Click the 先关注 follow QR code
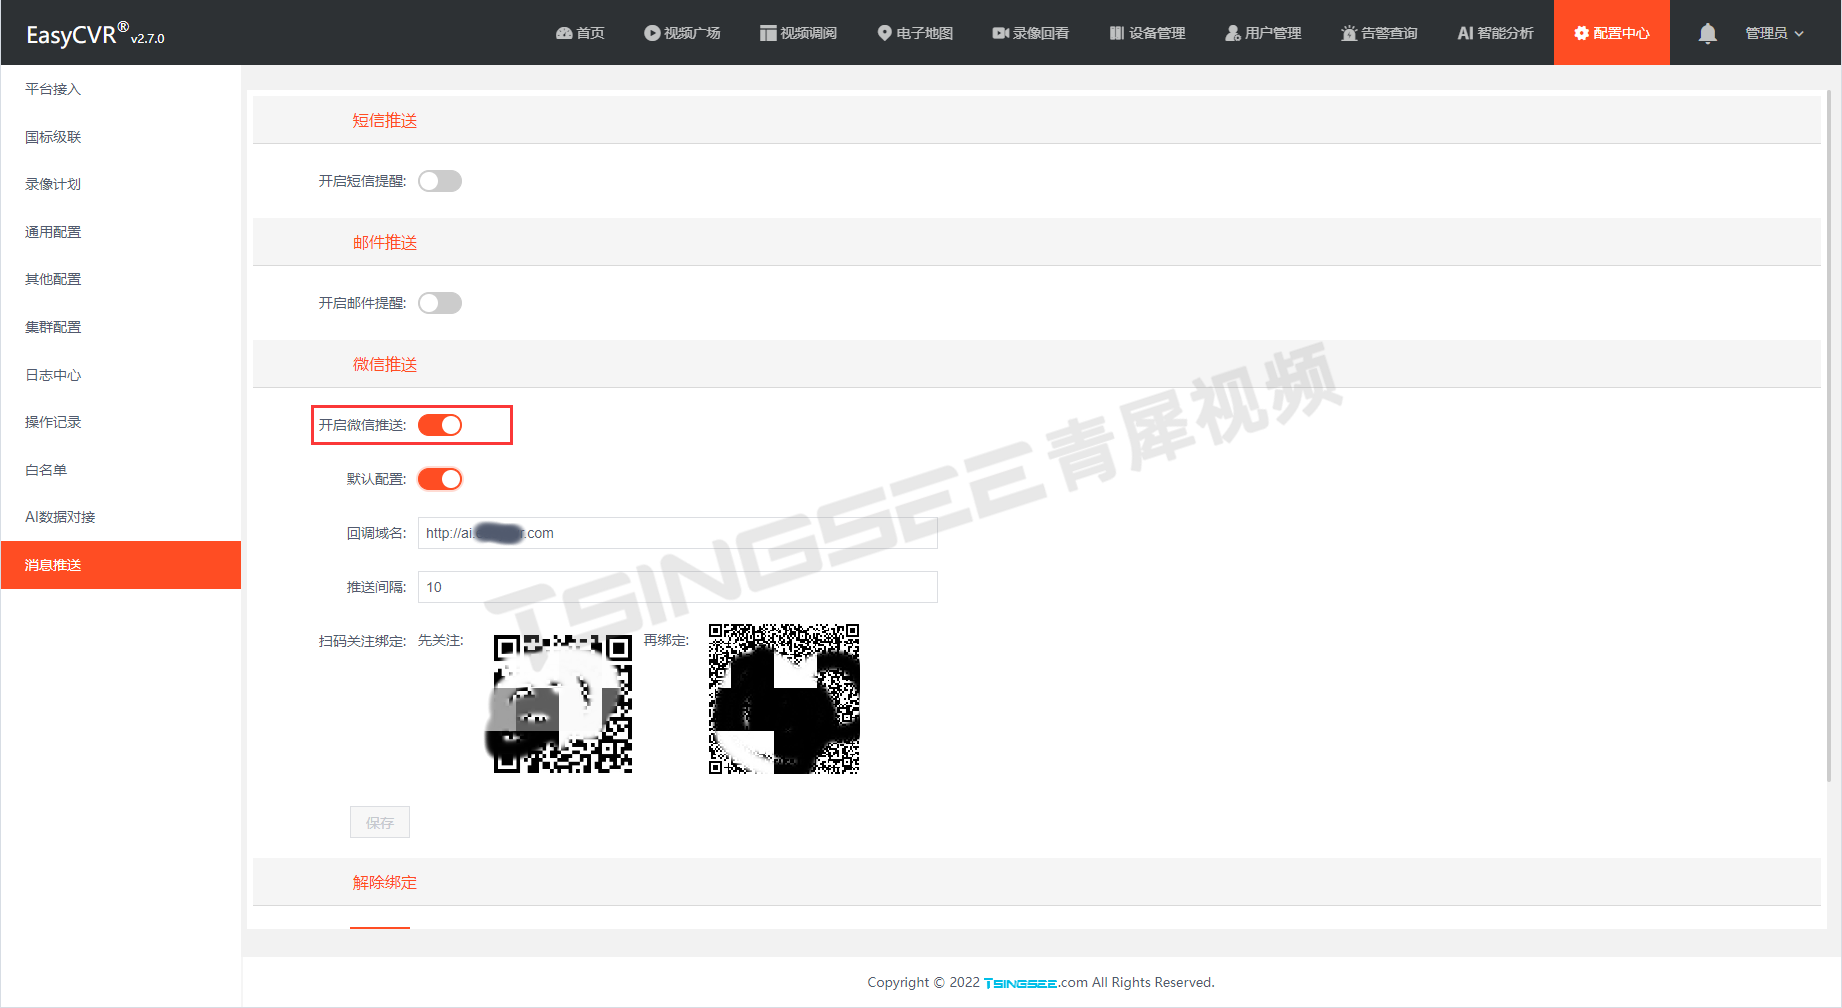Viewport: 1842px width, 1008px height. point(563,704)
